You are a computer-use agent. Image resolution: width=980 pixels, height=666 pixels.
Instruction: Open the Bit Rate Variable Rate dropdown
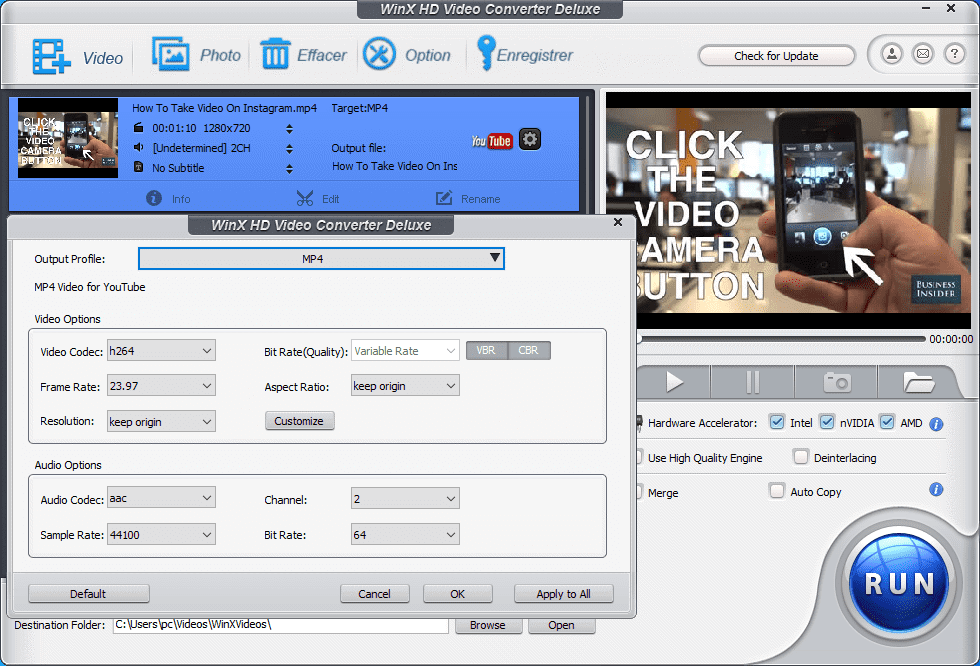405,350
